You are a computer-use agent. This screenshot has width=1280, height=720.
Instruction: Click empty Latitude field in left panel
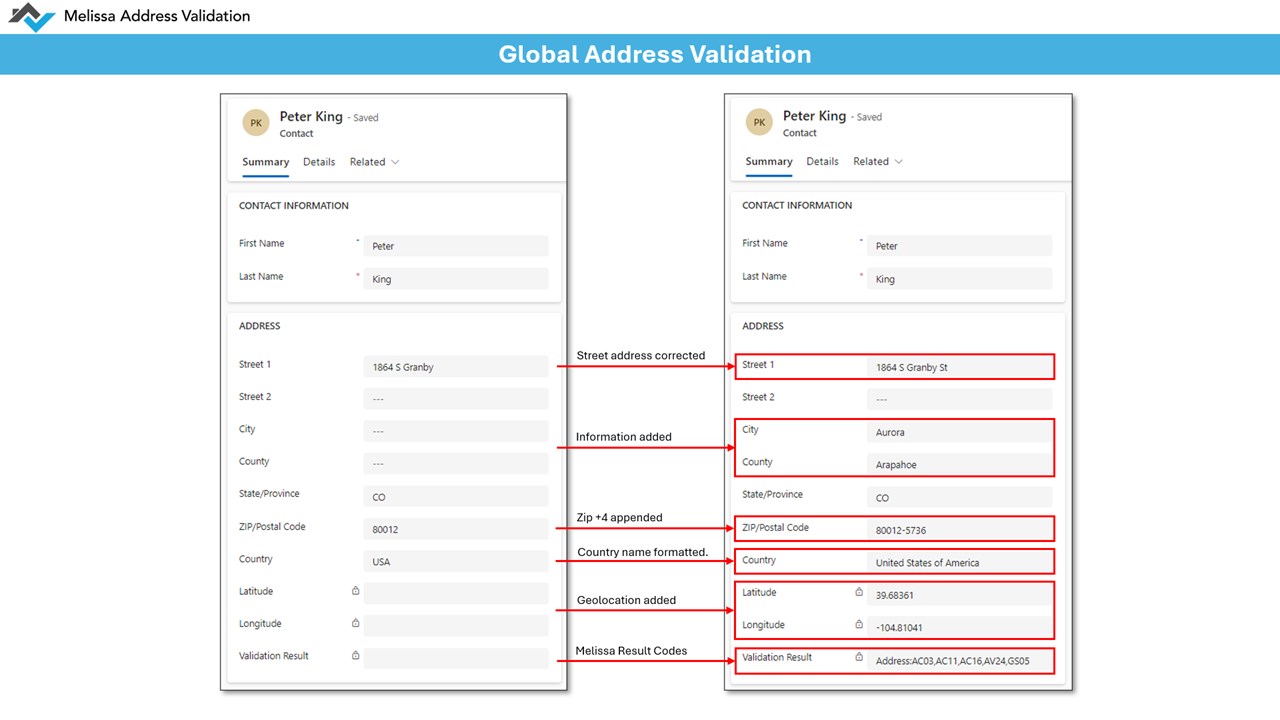coord(456,593)
